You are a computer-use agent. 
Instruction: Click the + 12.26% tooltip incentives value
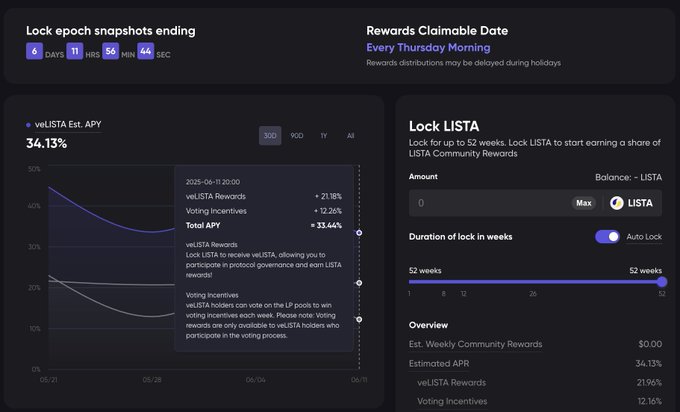click(328, 211)
